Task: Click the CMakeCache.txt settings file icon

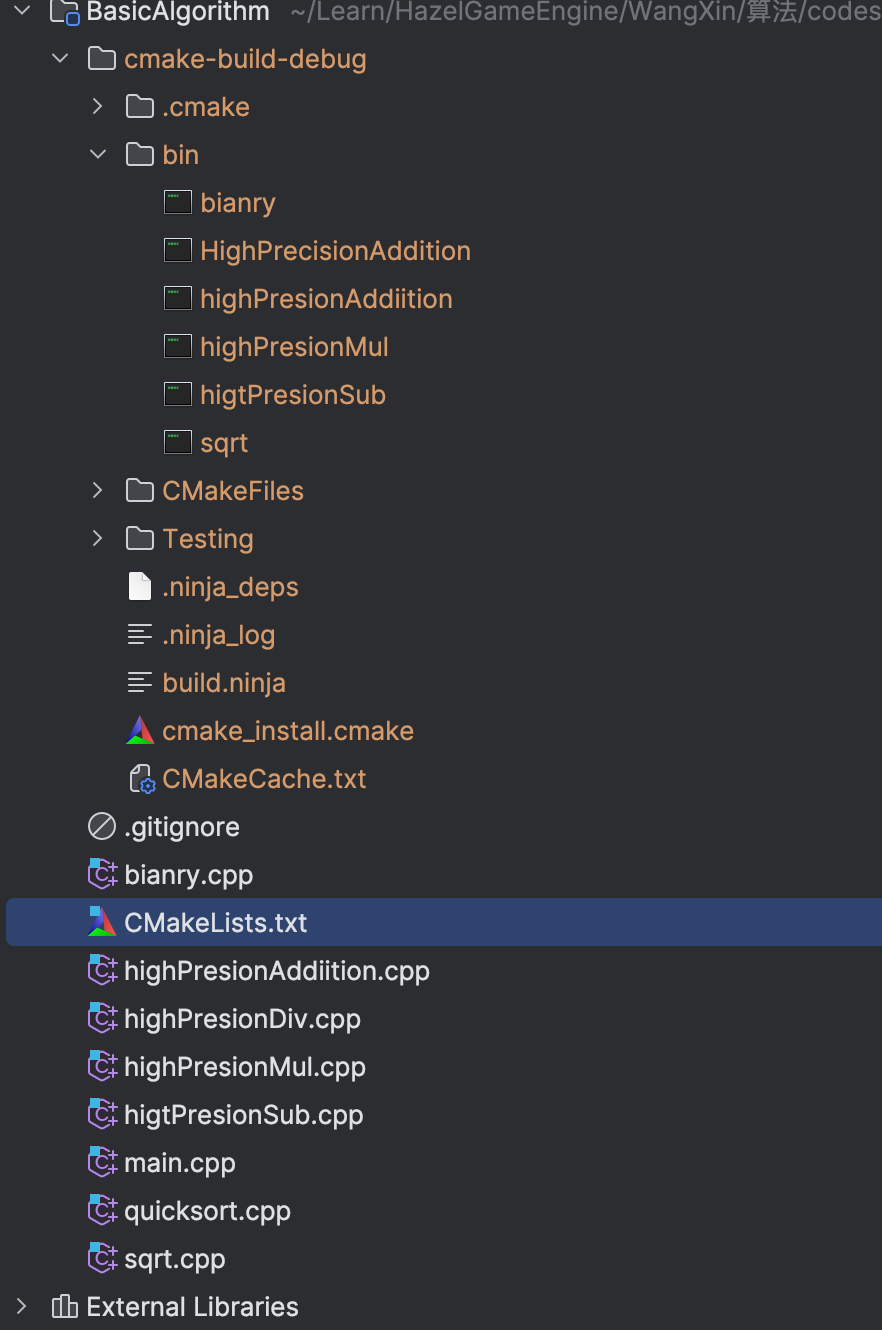Action: click(141, 779)
